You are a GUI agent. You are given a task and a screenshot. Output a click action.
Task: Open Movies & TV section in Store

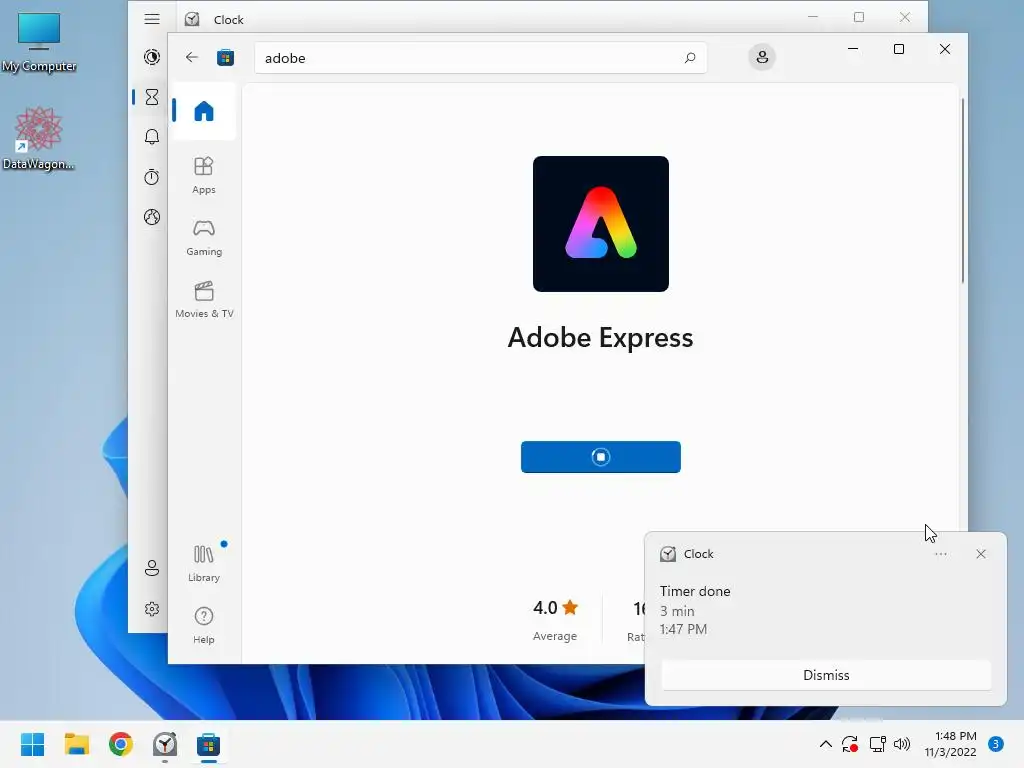[x=204, y=300]
